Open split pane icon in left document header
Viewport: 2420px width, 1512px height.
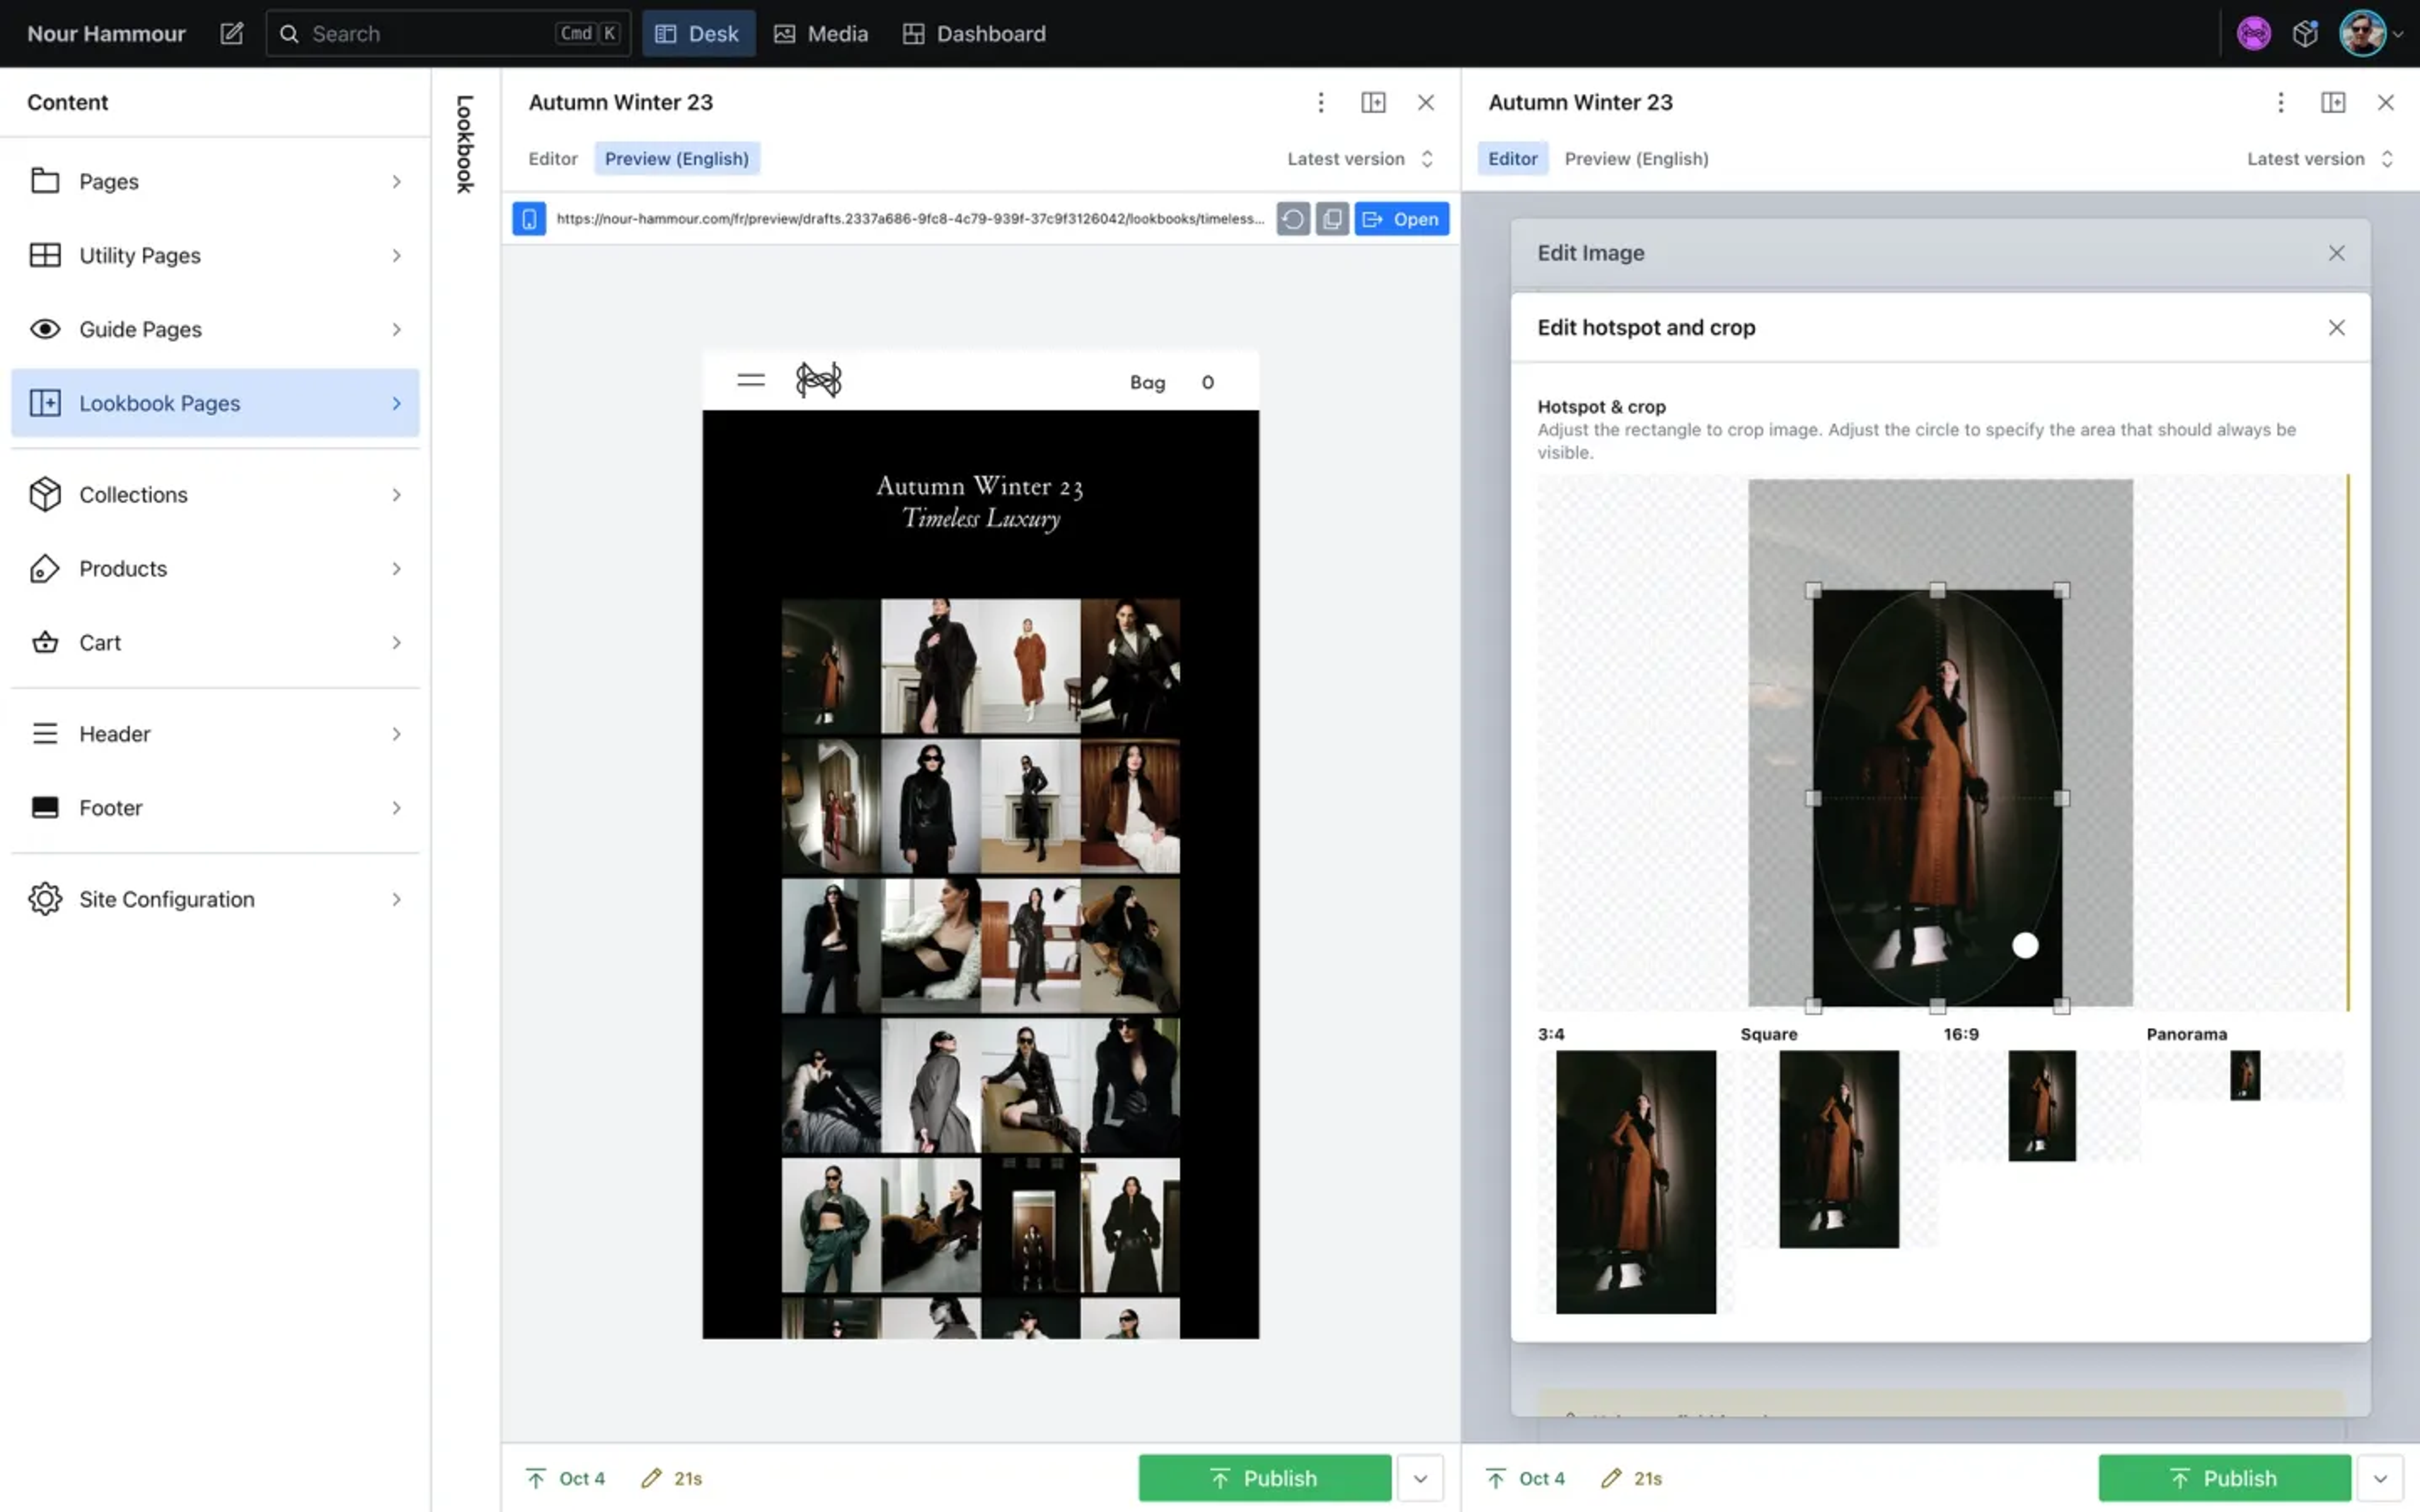(x=1373, y=102)
